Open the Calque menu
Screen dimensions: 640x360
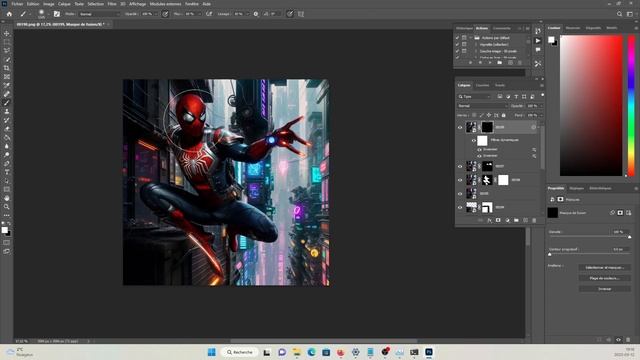pos(64,4)
